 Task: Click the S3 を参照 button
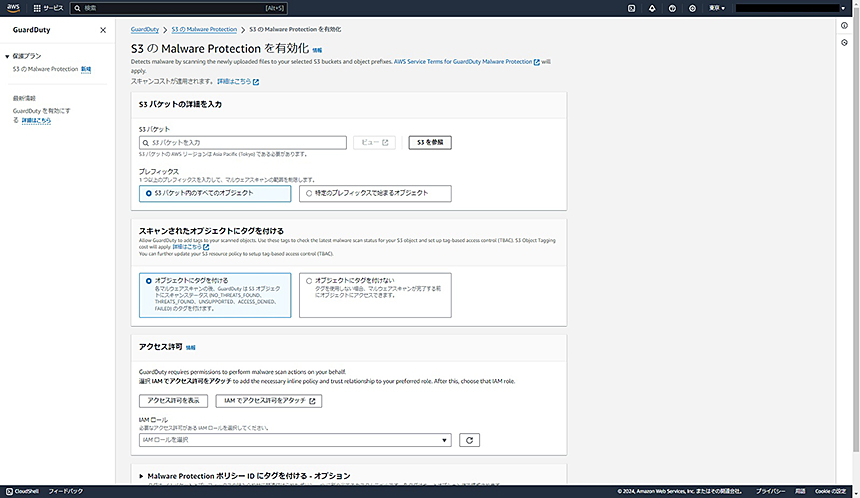click(430, 143)
